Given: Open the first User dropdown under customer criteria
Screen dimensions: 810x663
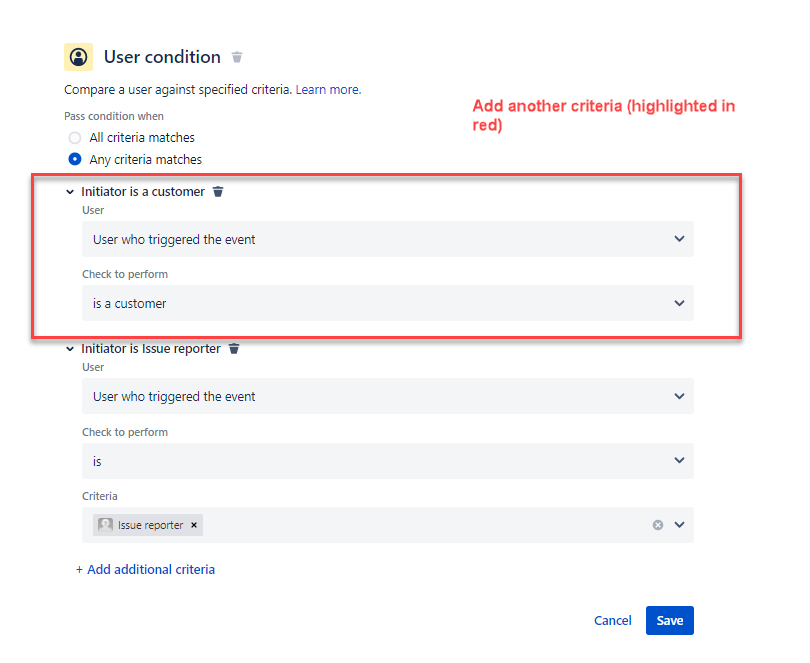Looking at the screenshot, I should point(387,240).
